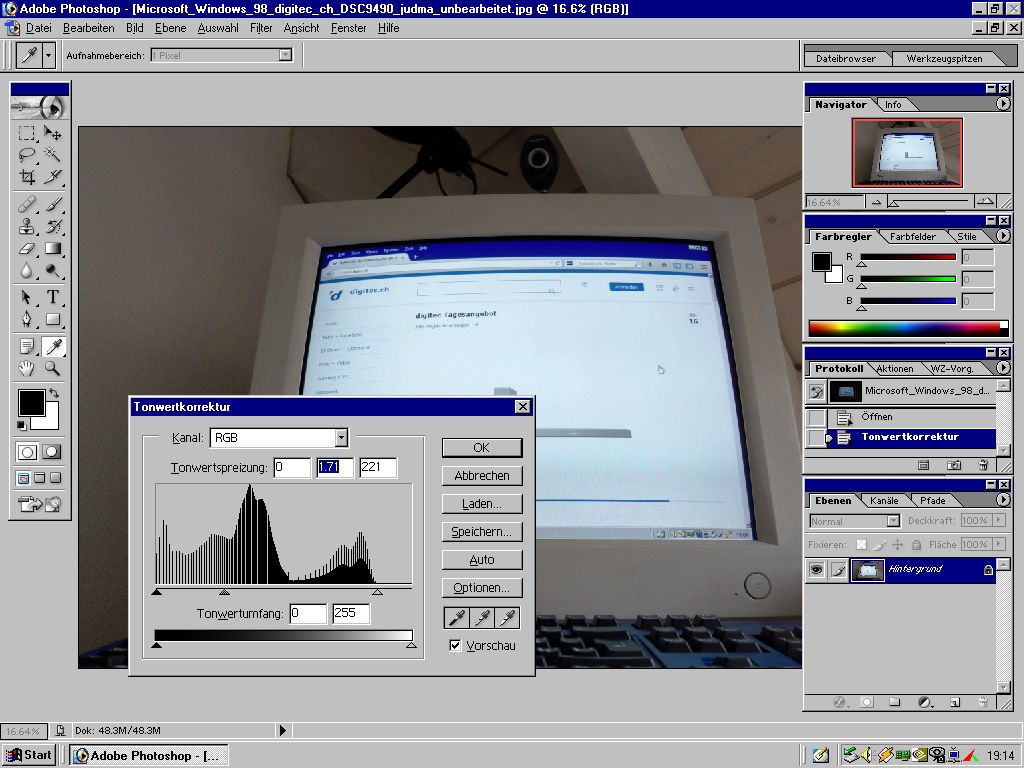1024x768 pixels.
Task: Click inside the Tonwertumfang 255 input field
Action: coord(350,611)
